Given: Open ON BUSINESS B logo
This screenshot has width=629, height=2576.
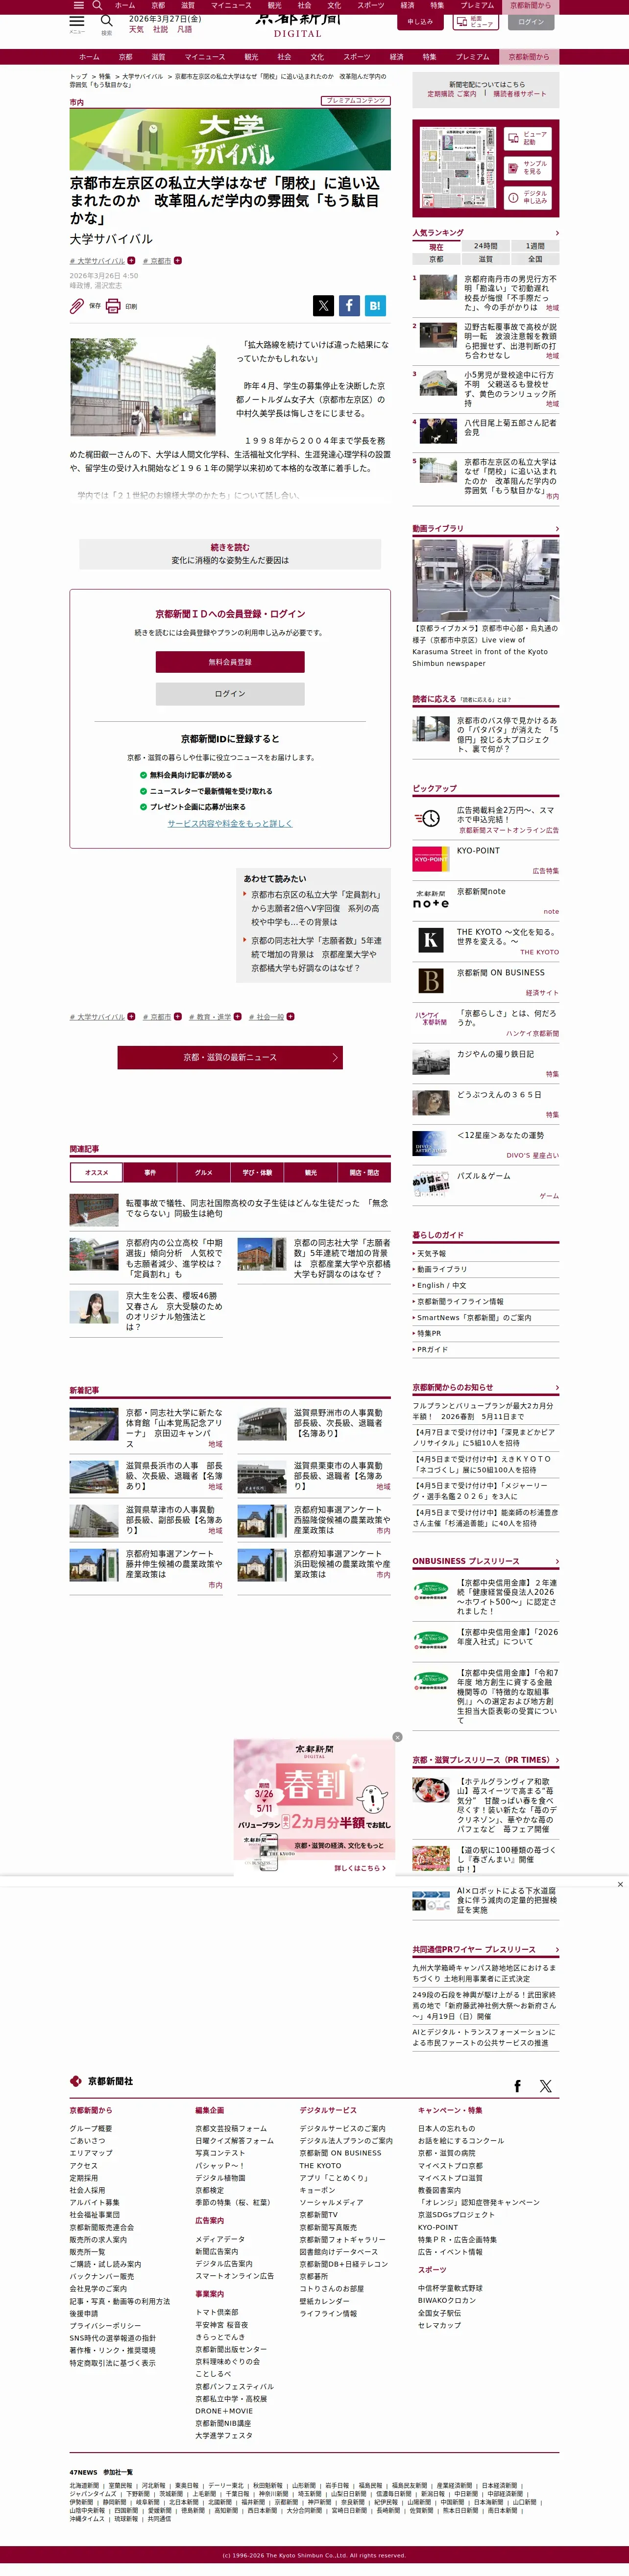Looking at the screenshot, I should (431, 981).
